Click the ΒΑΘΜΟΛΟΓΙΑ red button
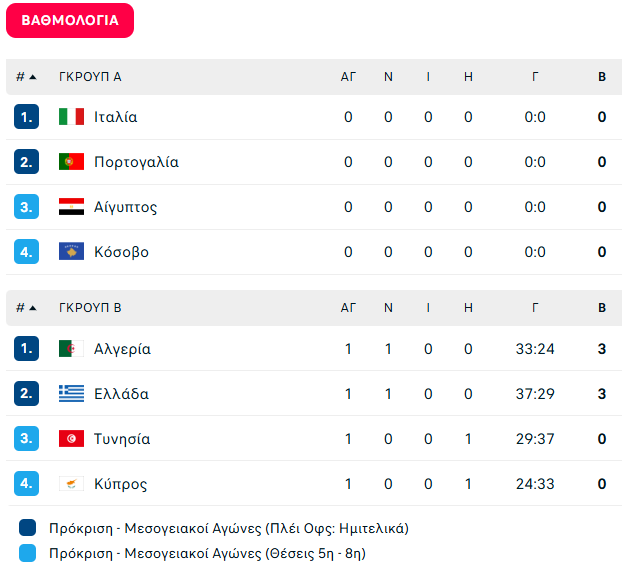 70,20
